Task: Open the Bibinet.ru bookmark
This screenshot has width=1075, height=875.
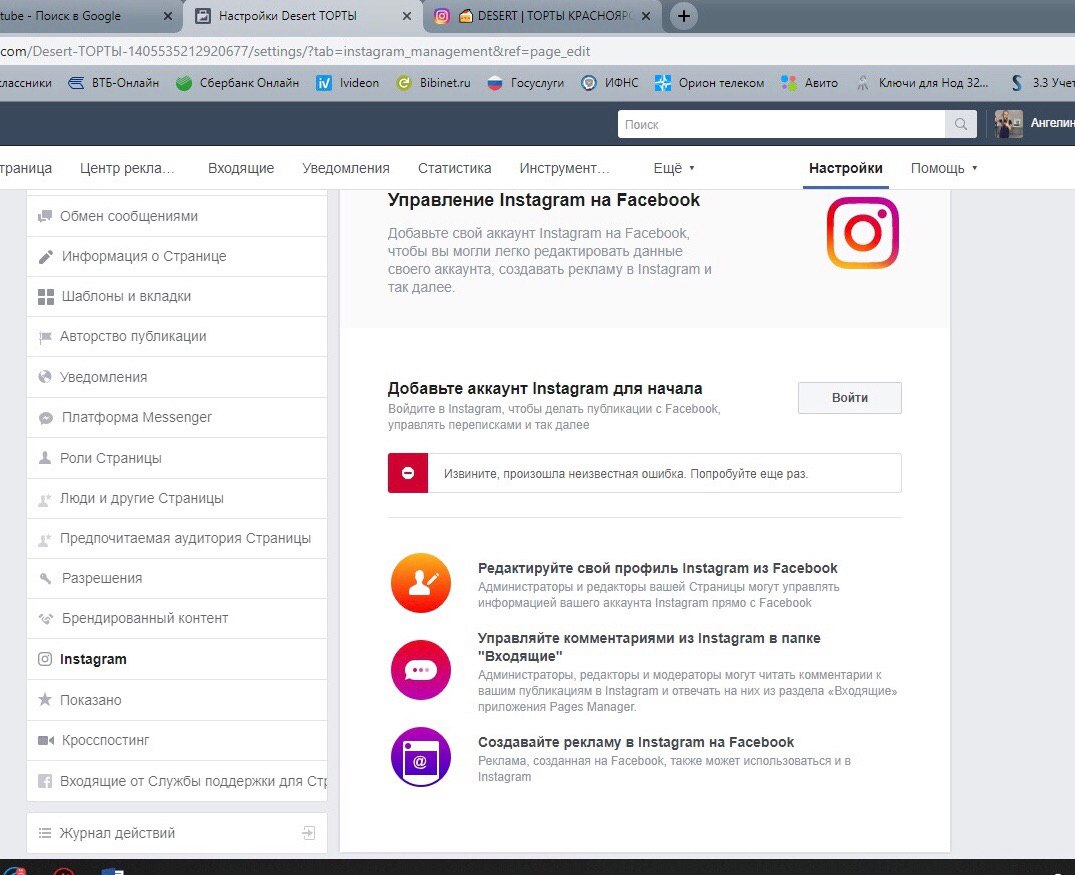Action: pyautogui.click(x=434, y=83)
